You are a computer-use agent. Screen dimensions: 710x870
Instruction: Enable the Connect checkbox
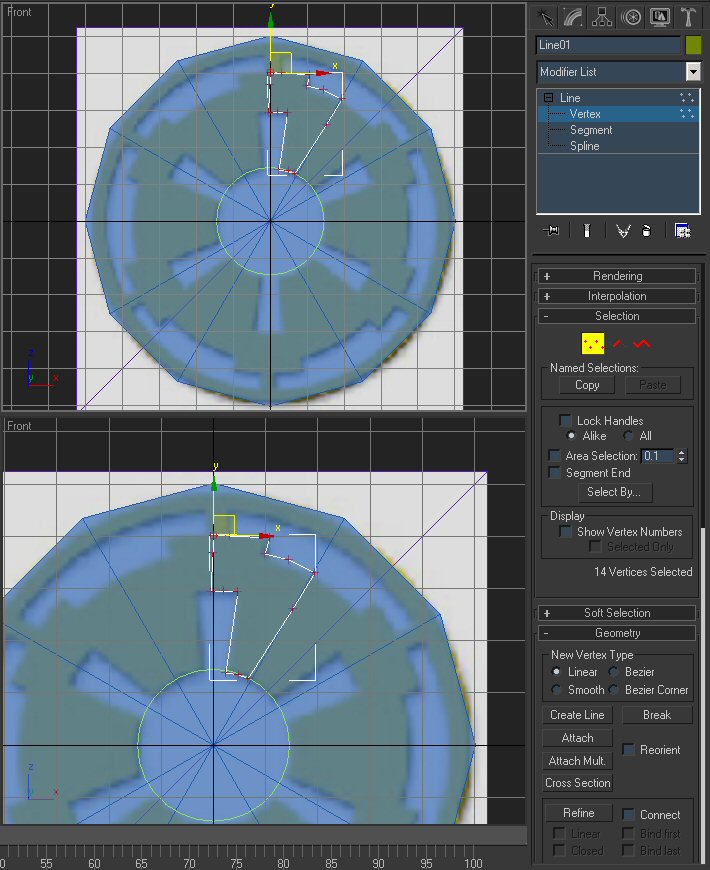click(628, 815)
